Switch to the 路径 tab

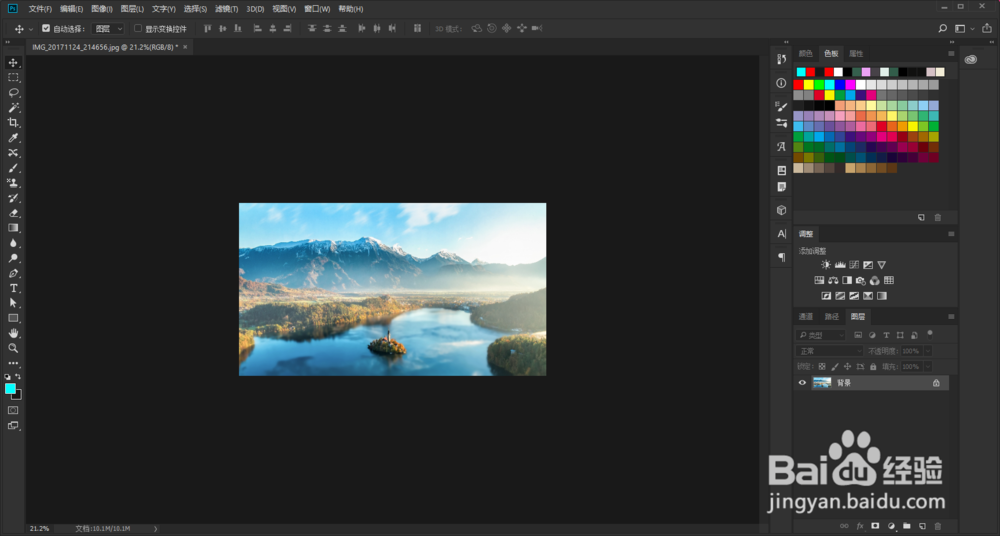(x=832, y=316)
